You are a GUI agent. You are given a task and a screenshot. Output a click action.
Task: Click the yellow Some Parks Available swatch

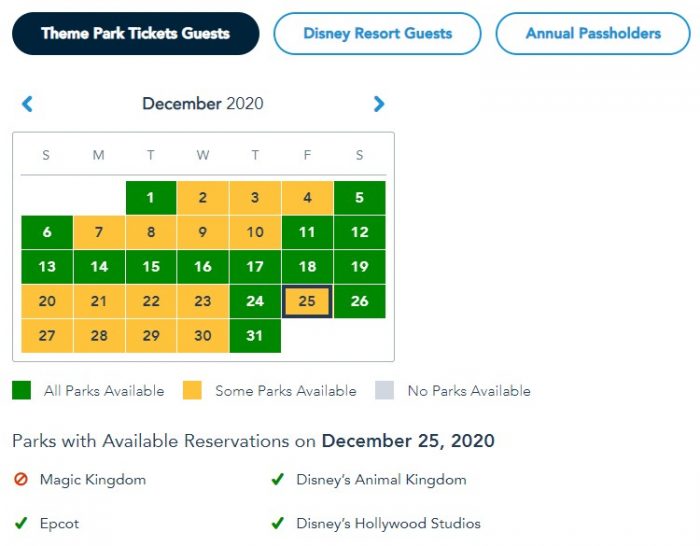click(x=192, y=390)
